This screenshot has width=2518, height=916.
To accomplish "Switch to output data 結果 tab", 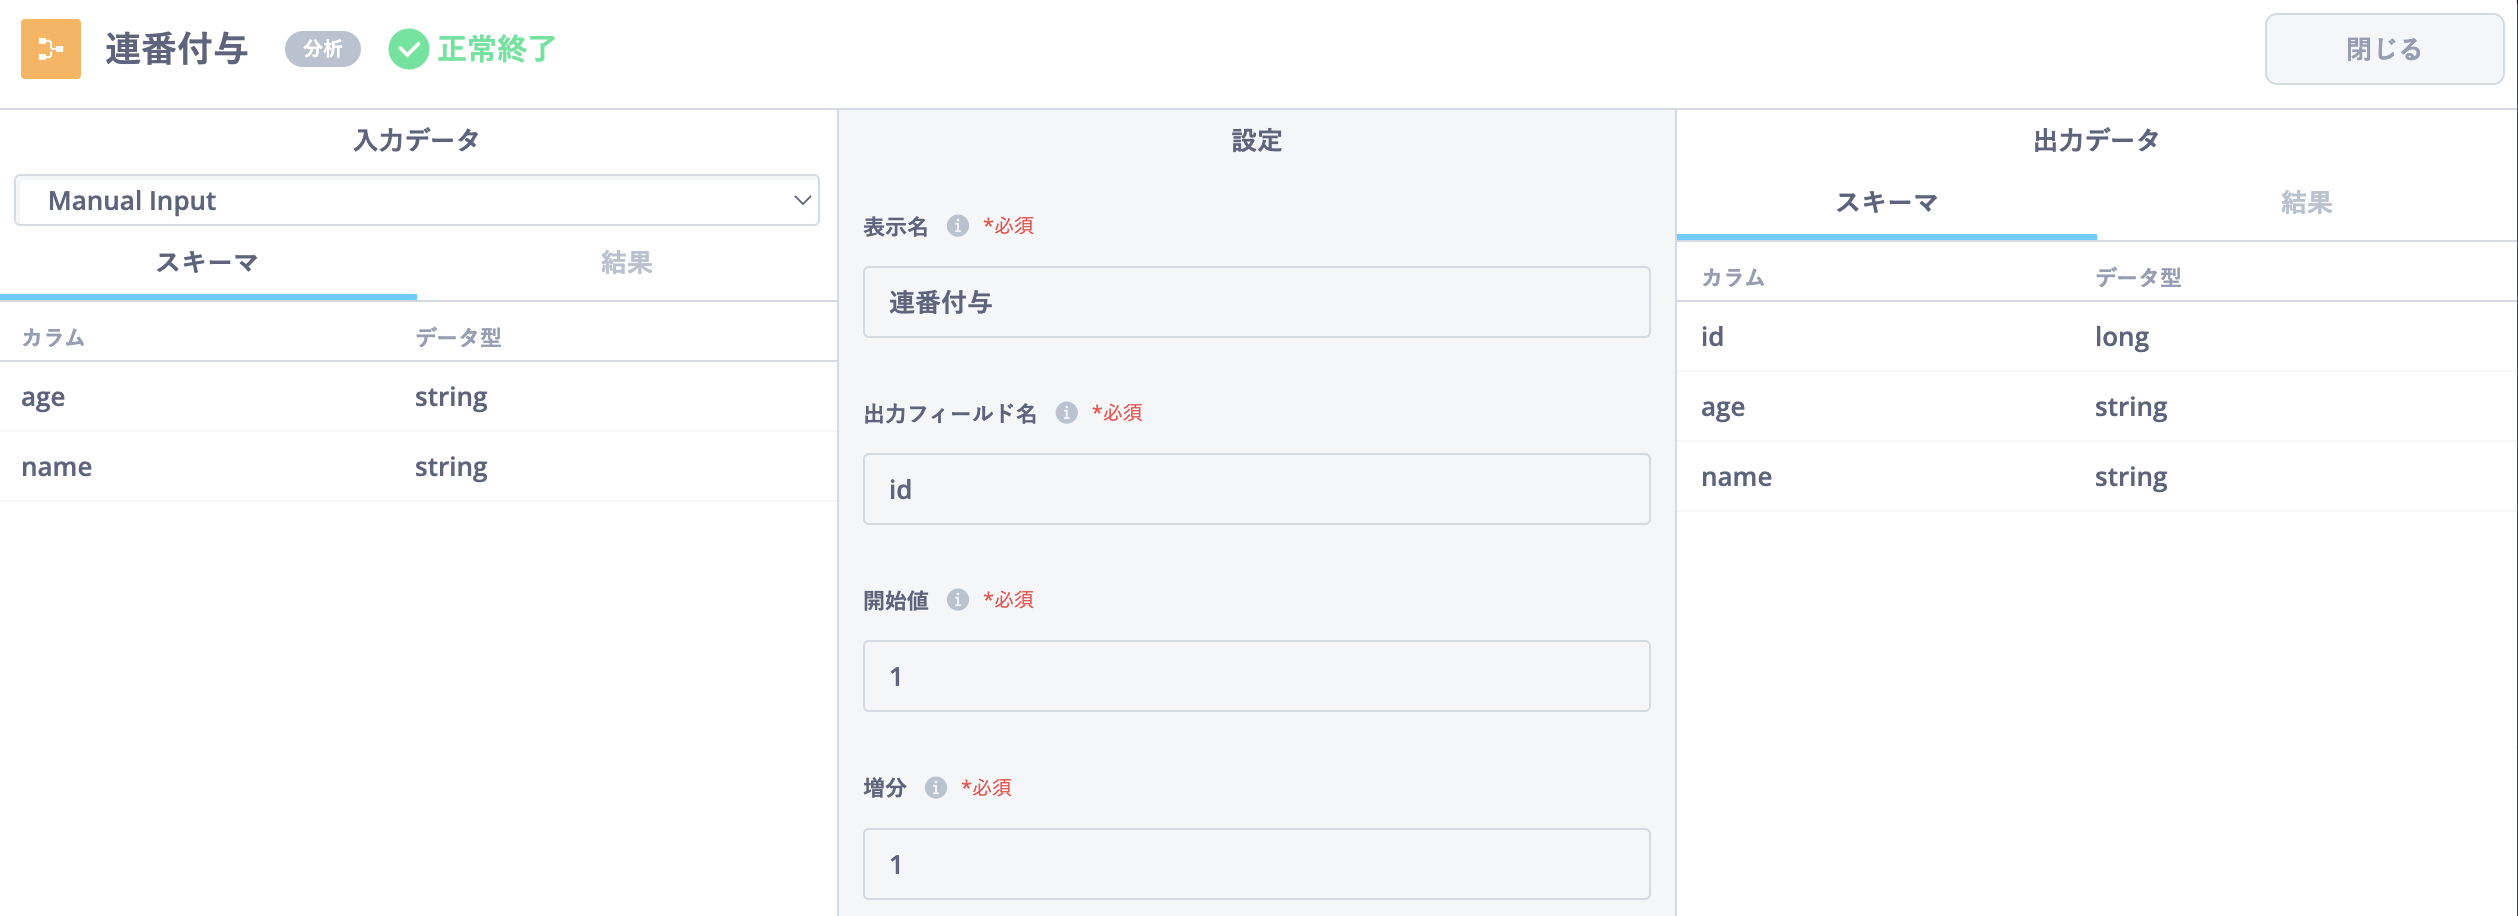I will pyautogui.click(x=2306, y=203).
